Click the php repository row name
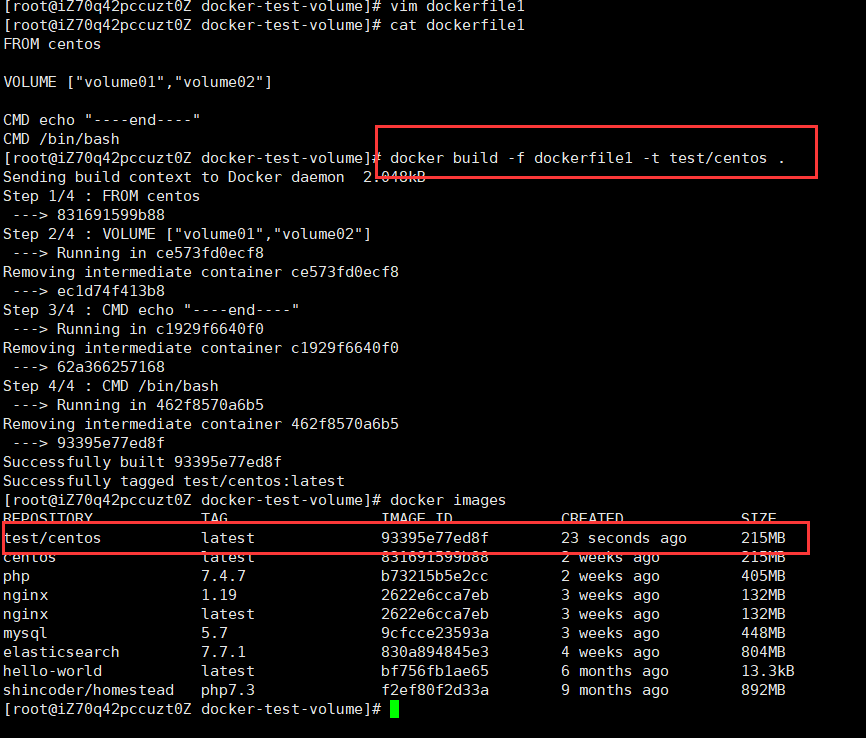866x738 pixels. [16, 576]
